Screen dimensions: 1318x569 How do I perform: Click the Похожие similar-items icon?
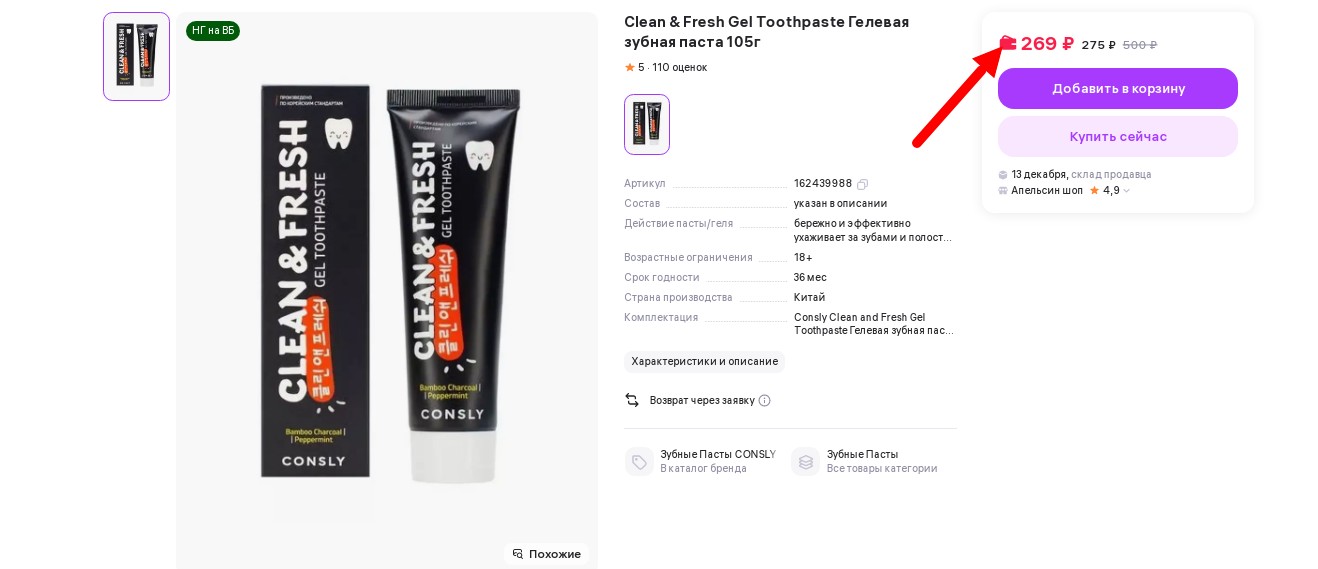(518, 554)
